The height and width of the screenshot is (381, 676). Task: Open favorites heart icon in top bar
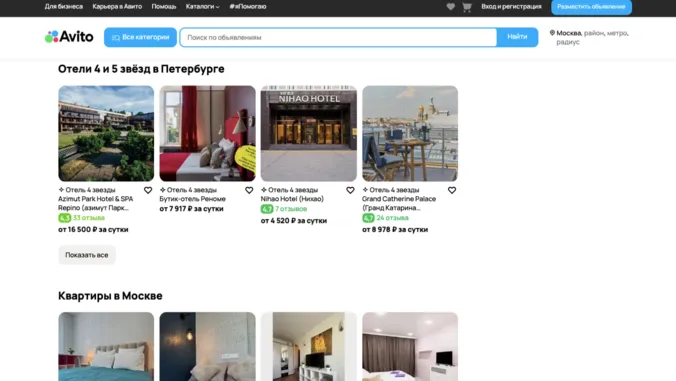pos(451,6)
